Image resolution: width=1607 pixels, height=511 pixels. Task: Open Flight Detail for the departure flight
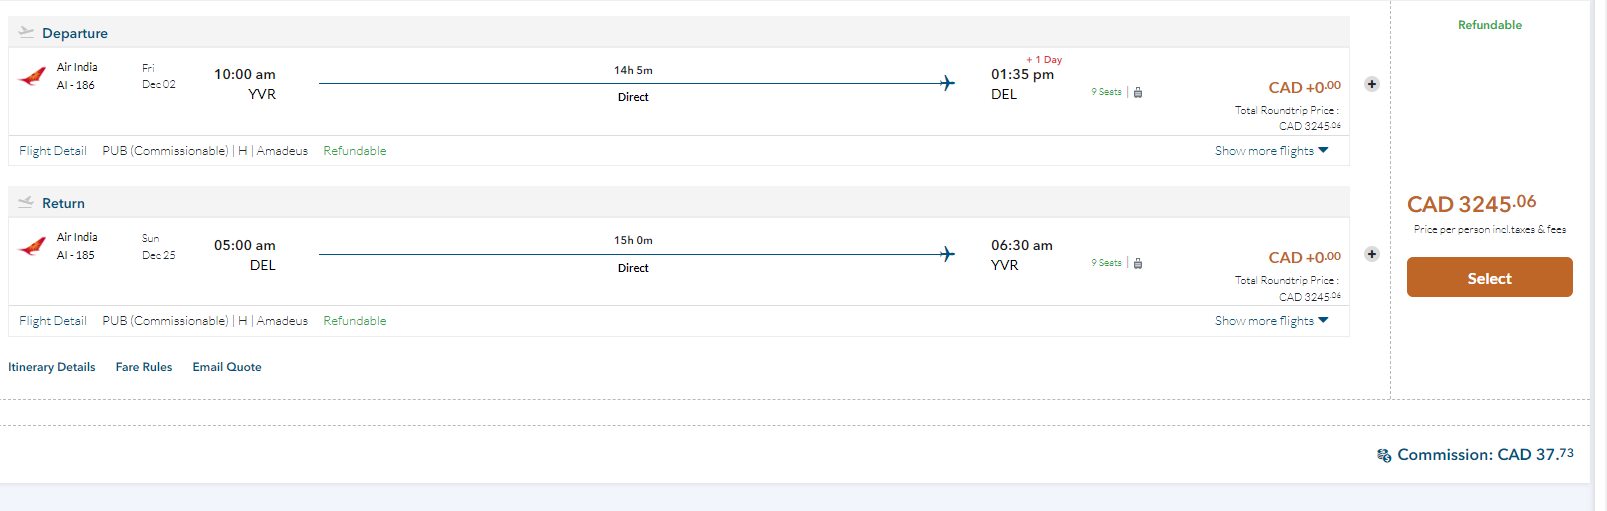(x=53, y=151)
